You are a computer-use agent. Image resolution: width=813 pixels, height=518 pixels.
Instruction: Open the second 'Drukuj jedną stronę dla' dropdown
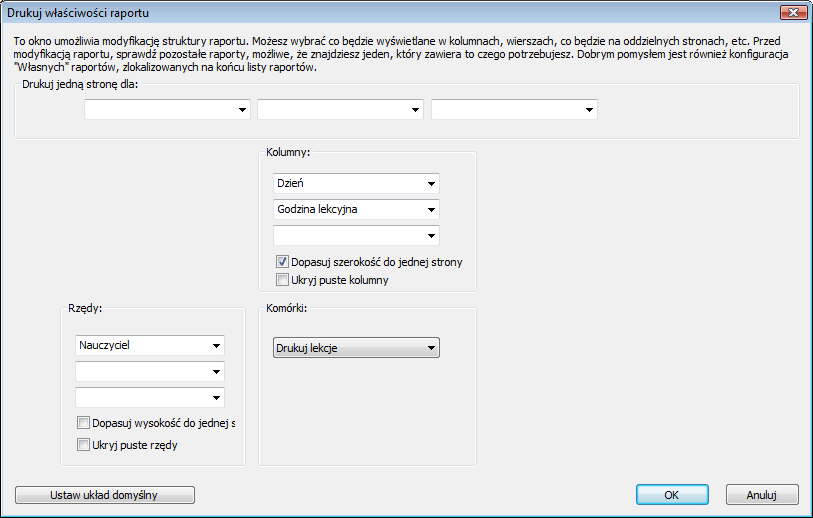click(340, 110)
